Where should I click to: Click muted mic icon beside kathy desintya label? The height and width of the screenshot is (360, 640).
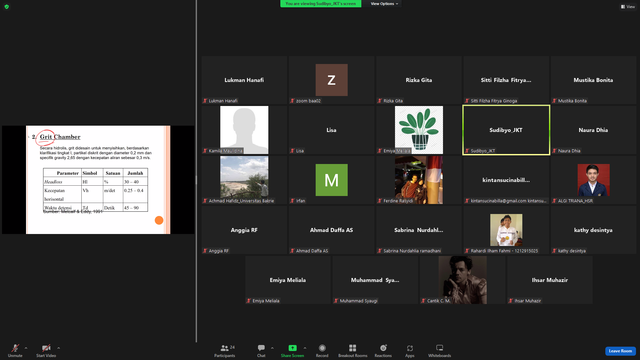pyautogui.click(x=555, y=251)
